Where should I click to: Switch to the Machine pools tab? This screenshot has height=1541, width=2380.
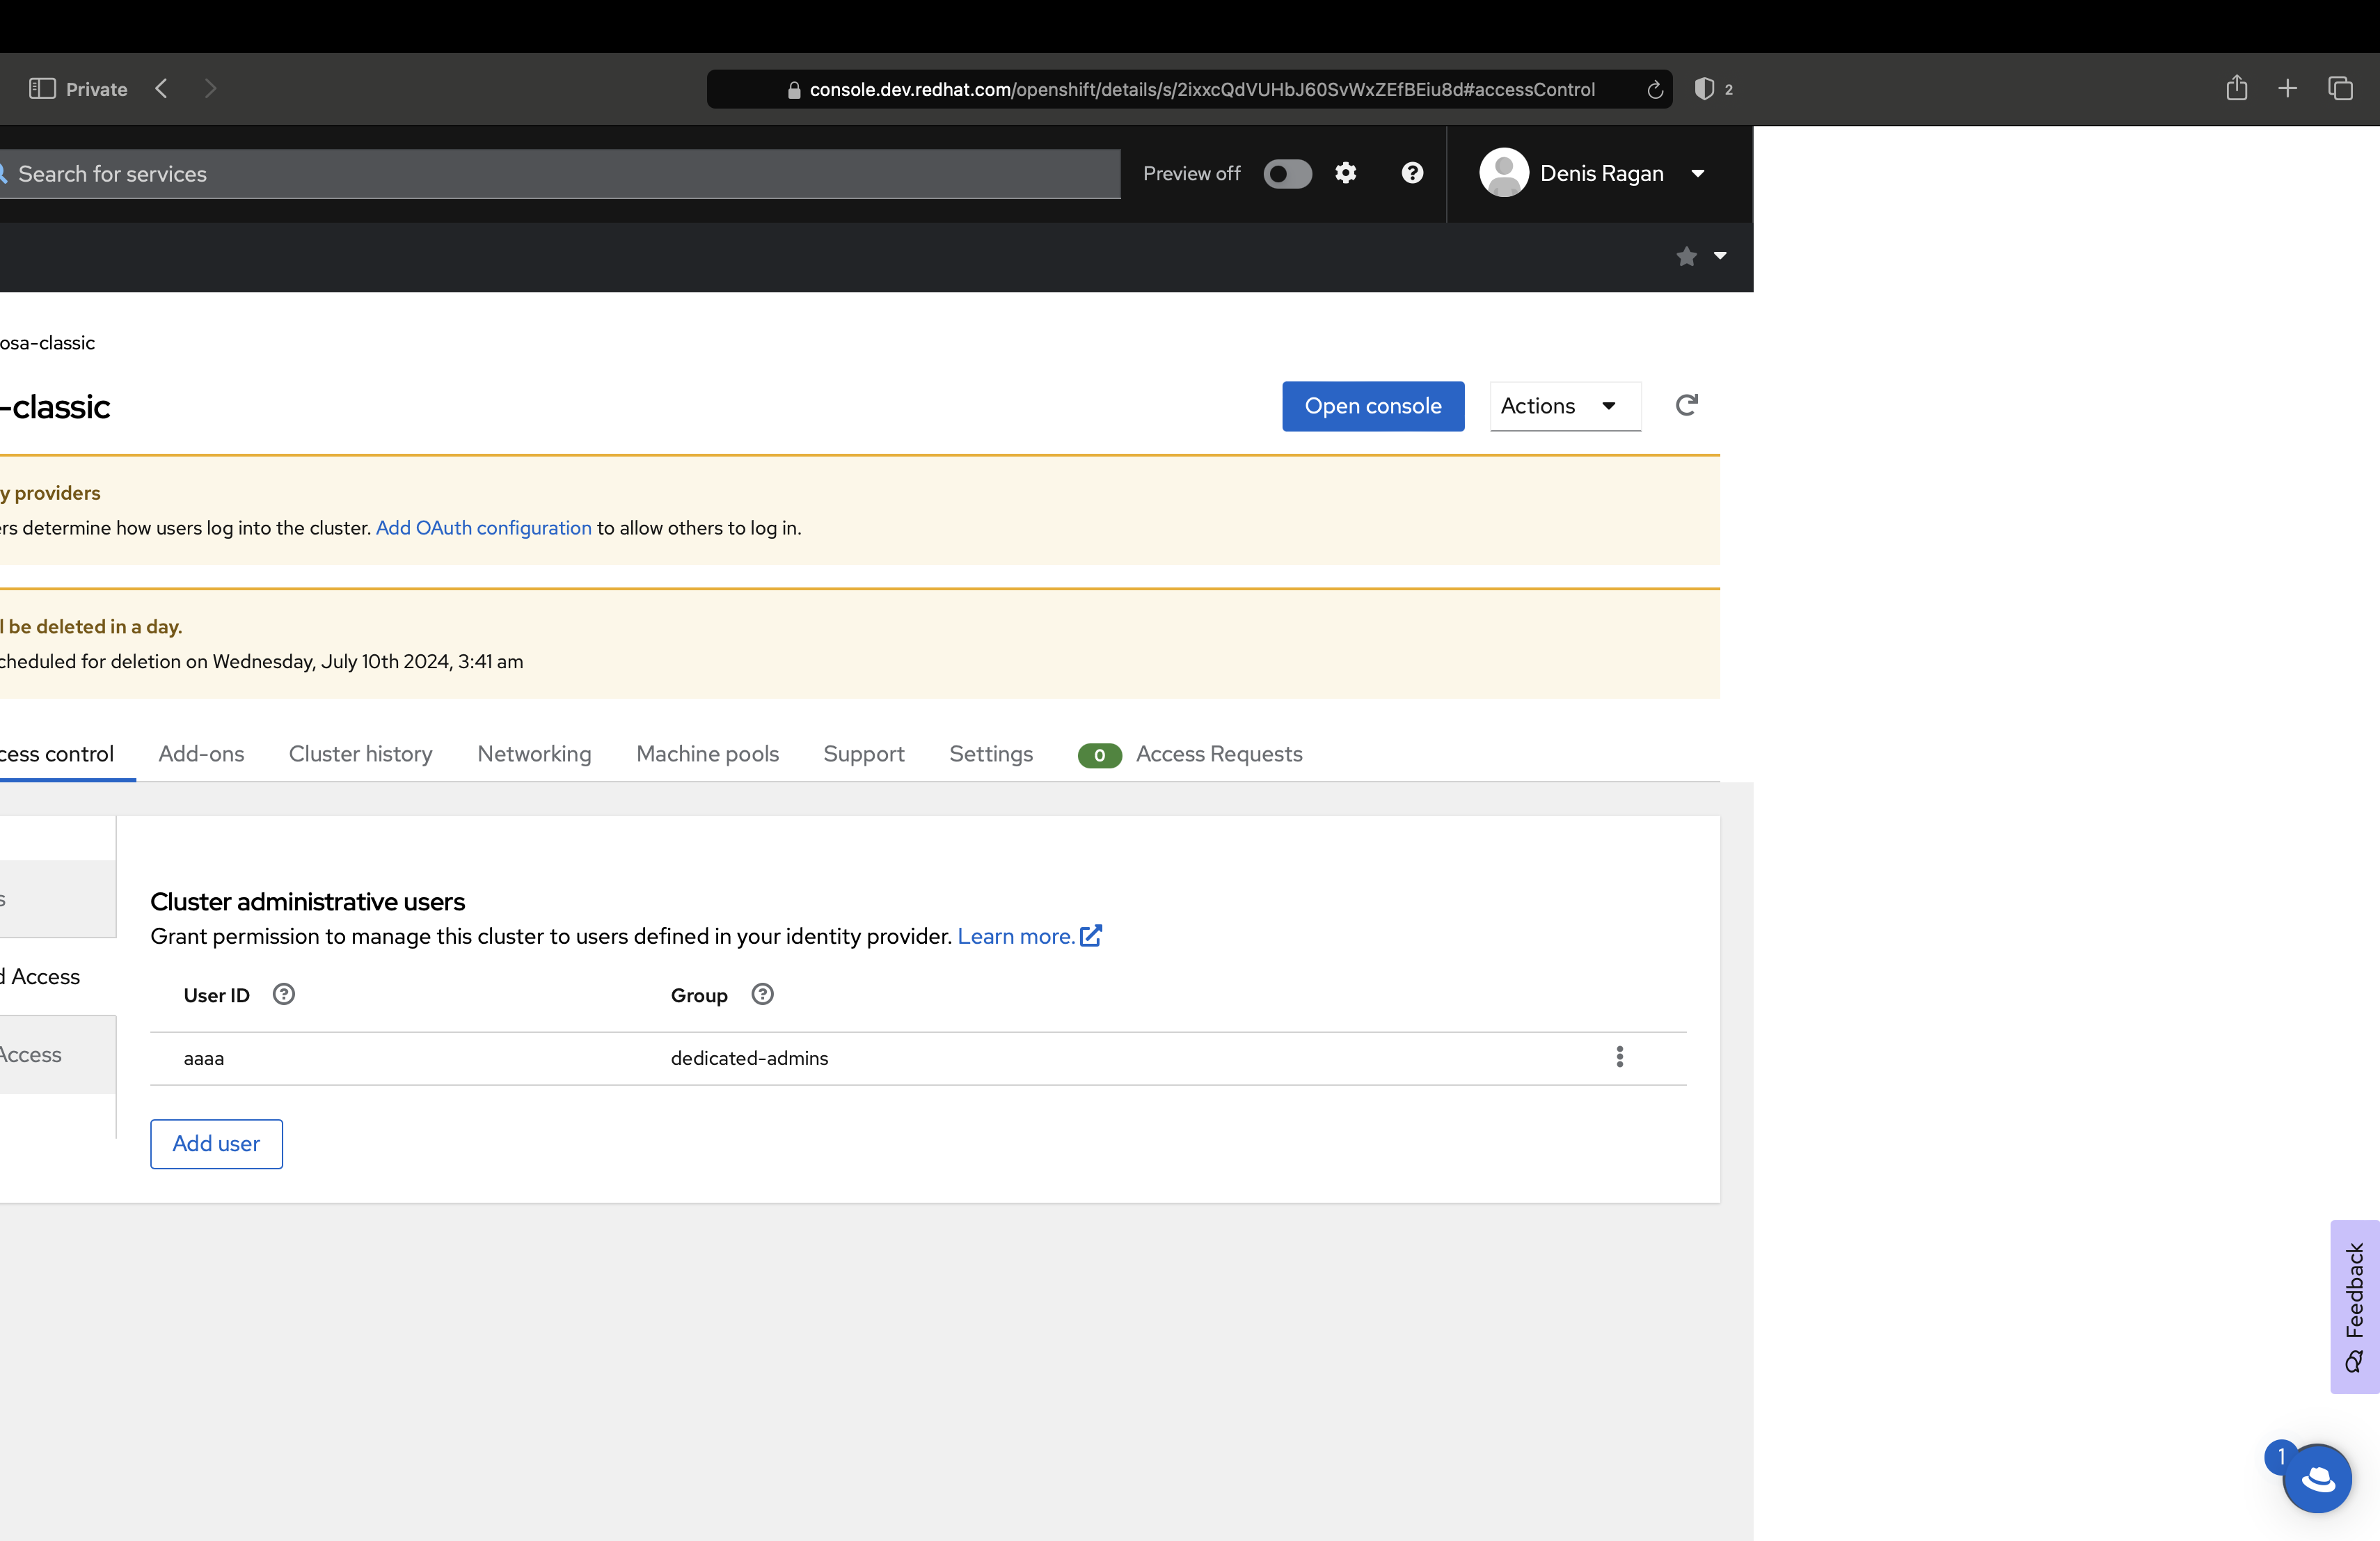point(707,754)
